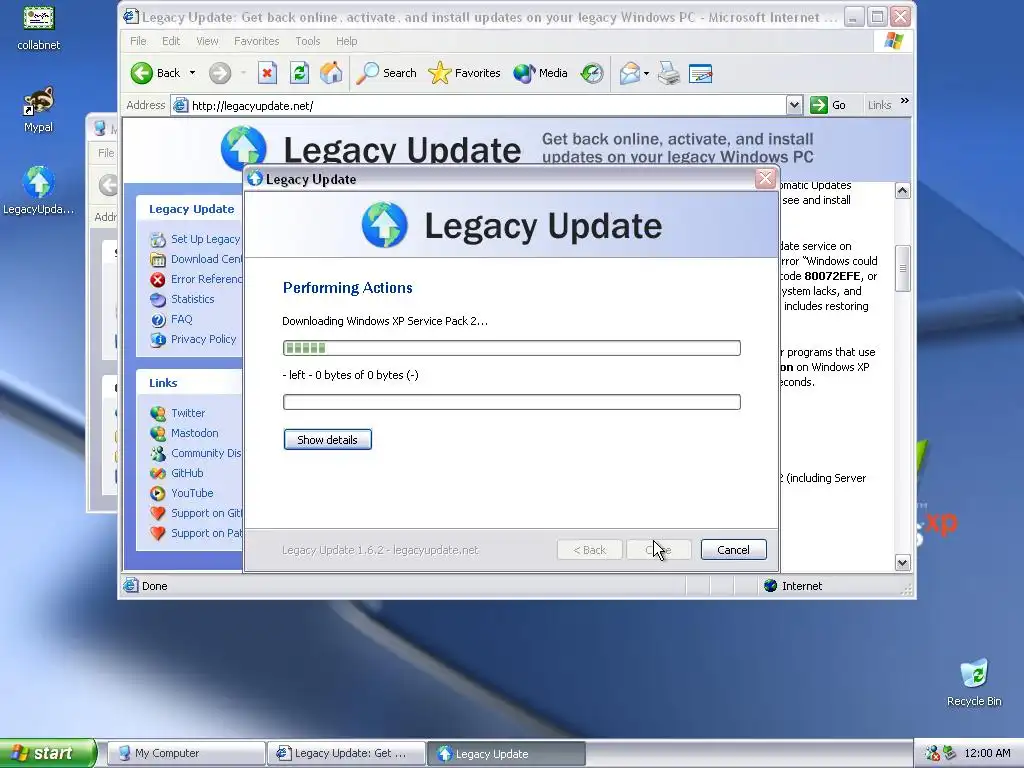
Task: Switch to Legacy Update: Get taskbar button
Action: (x=347, y=754)
